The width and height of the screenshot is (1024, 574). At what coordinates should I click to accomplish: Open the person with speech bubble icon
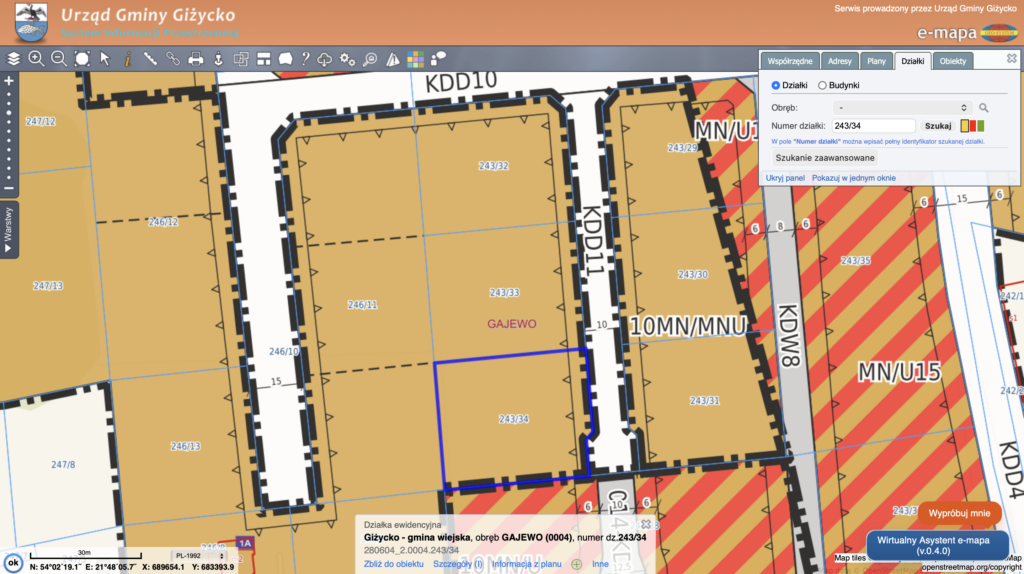pos(438,59)
